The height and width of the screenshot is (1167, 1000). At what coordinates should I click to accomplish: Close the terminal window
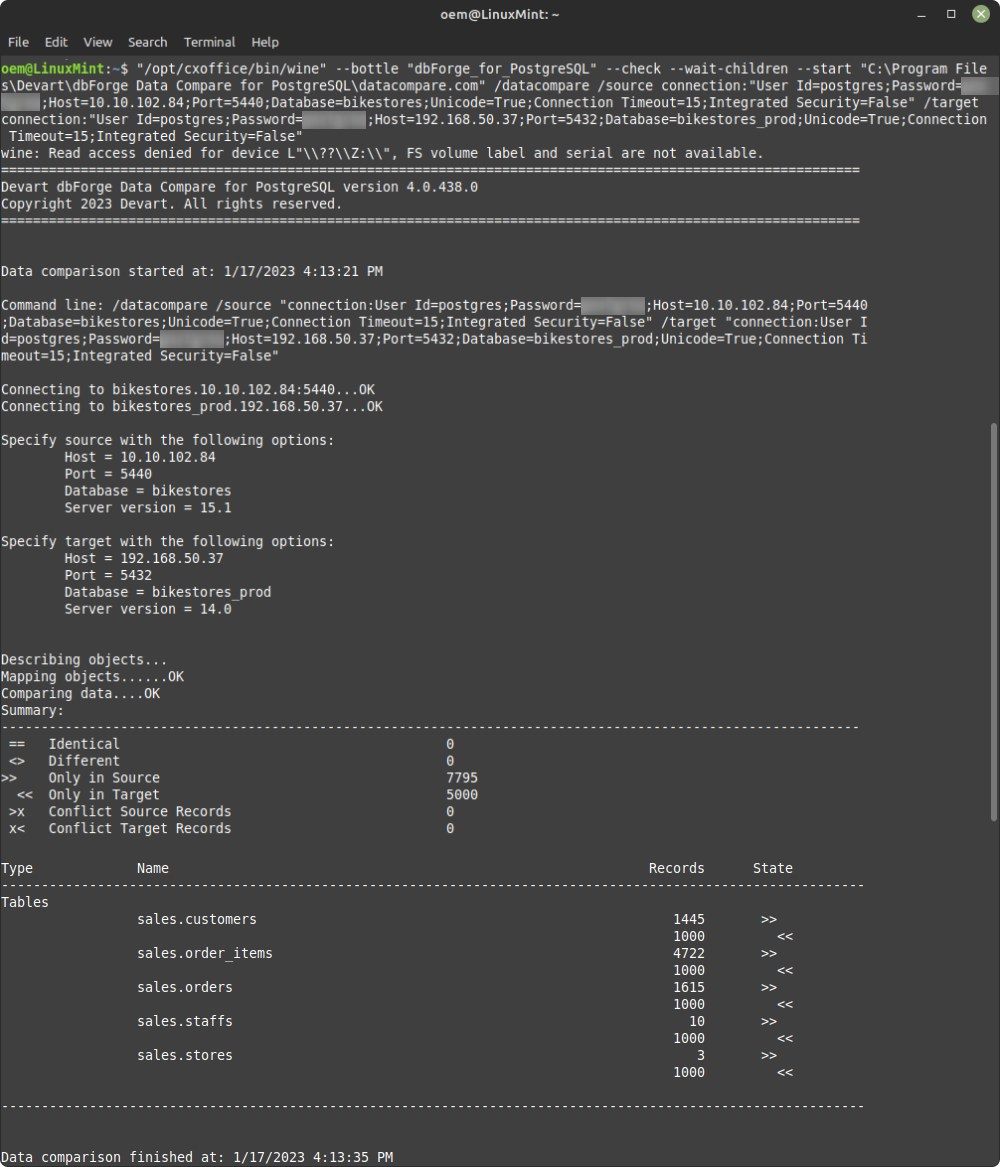[x=981, y=14]
